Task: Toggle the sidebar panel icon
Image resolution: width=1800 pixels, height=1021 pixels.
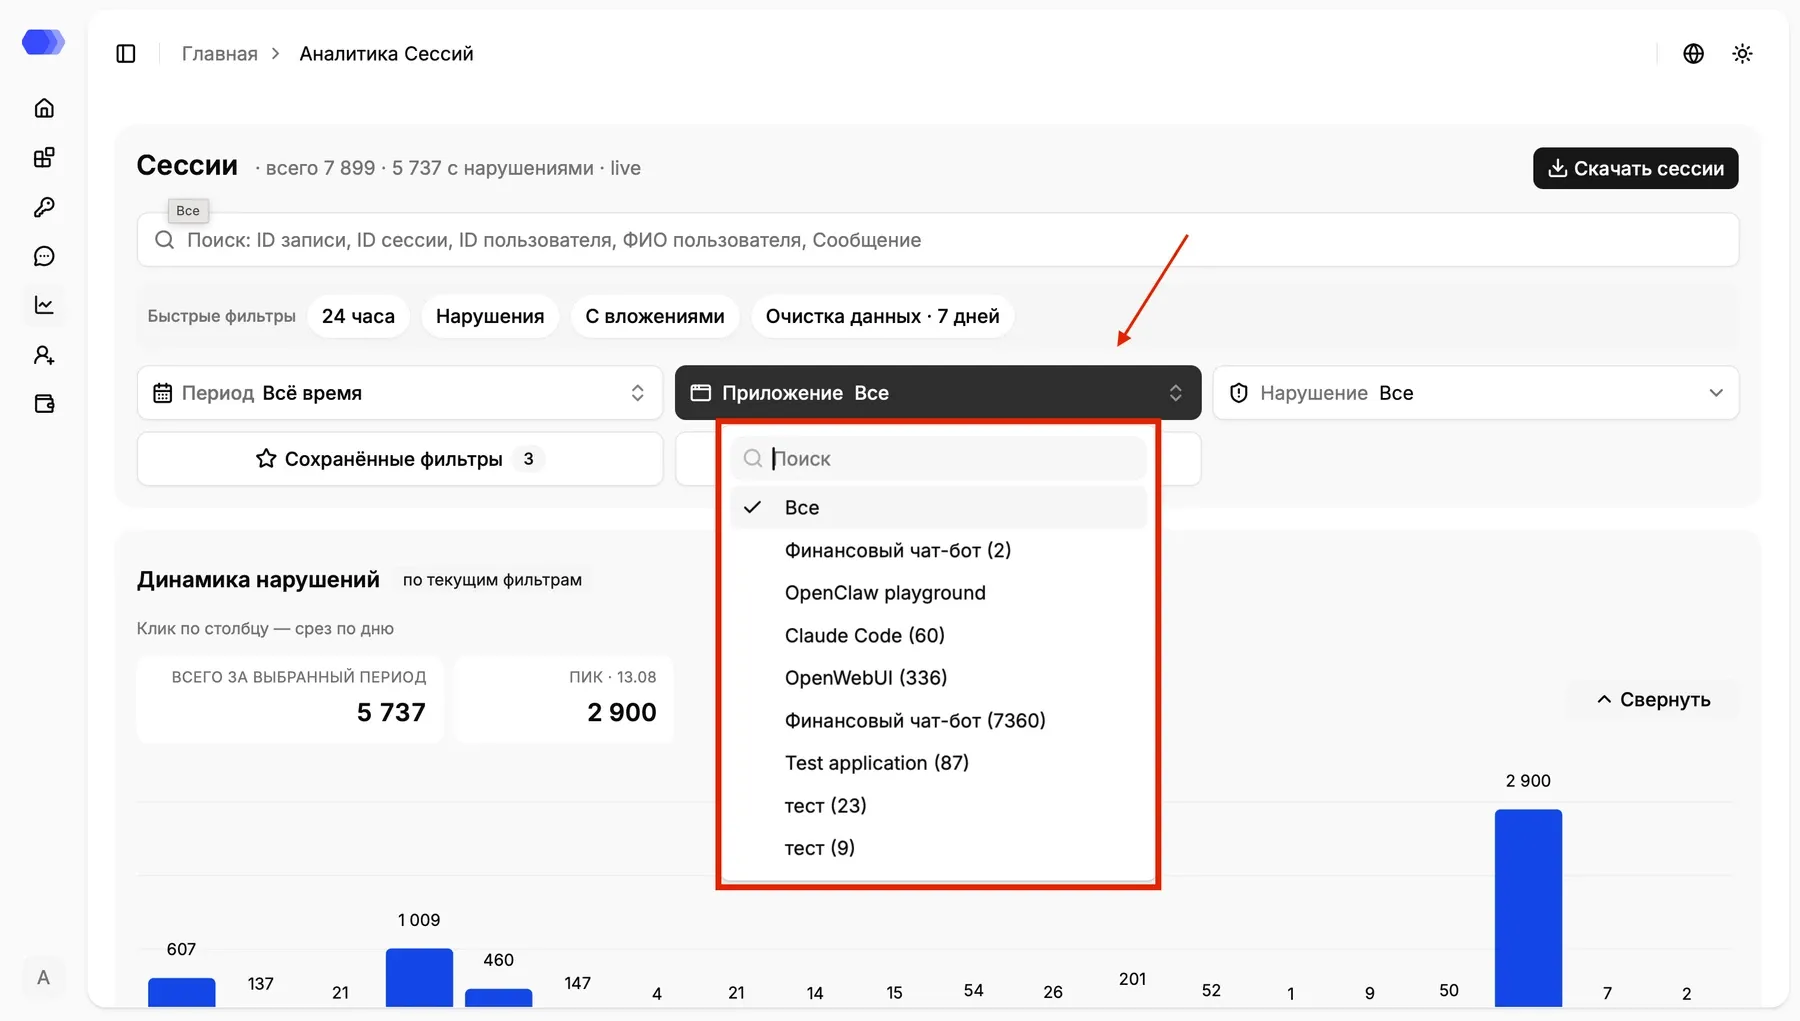Action: [x=126, y=54]
